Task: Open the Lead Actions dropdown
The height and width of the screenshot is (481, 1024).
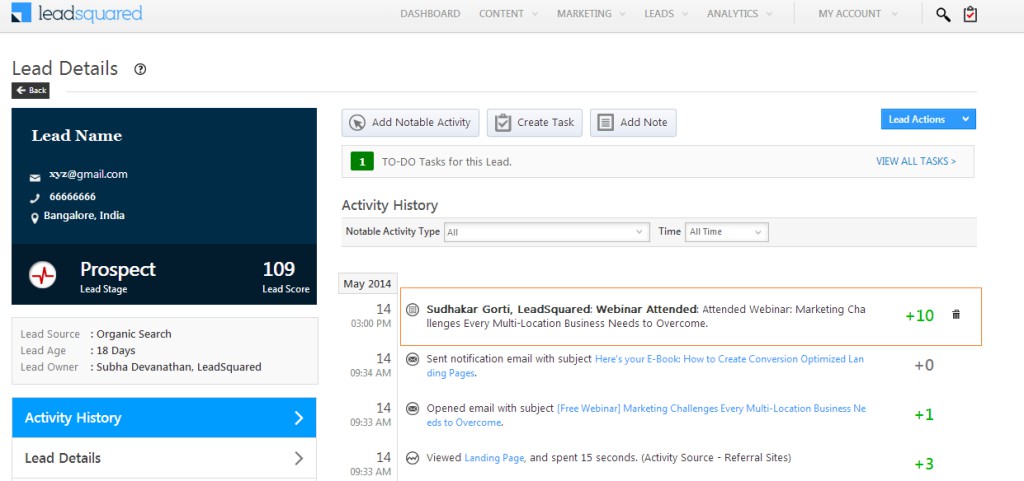Action: 928,119
